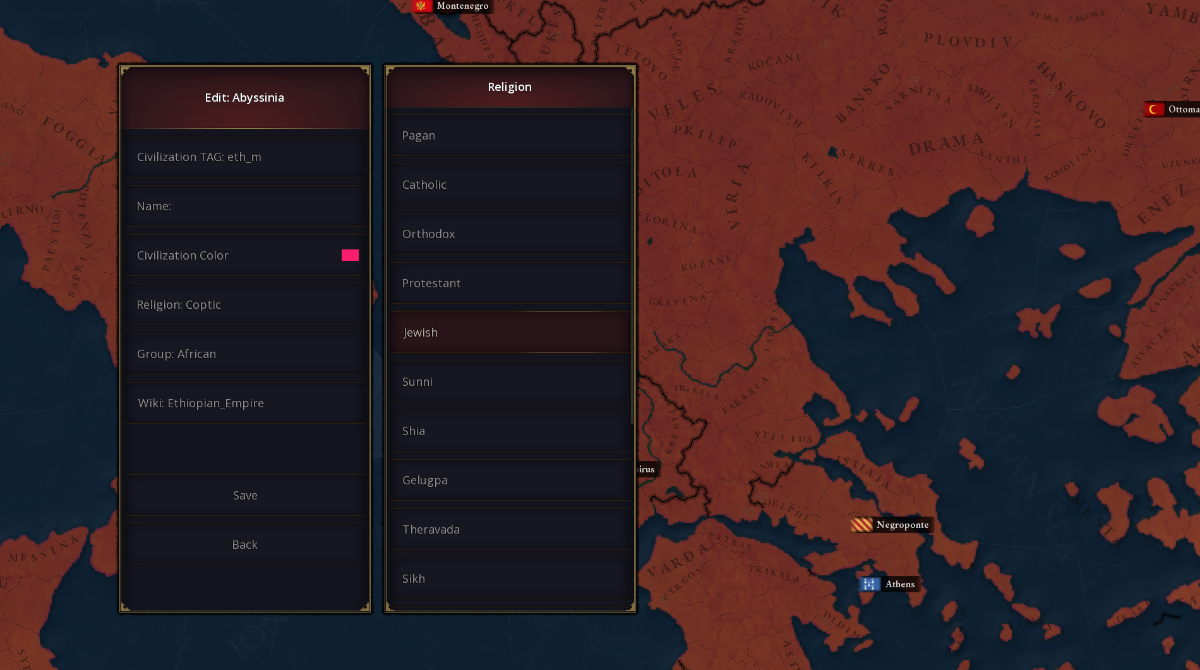The image size is (1200, 670).
Task: Click the Montenegro flag icon
Action: (x=422, y=6)
